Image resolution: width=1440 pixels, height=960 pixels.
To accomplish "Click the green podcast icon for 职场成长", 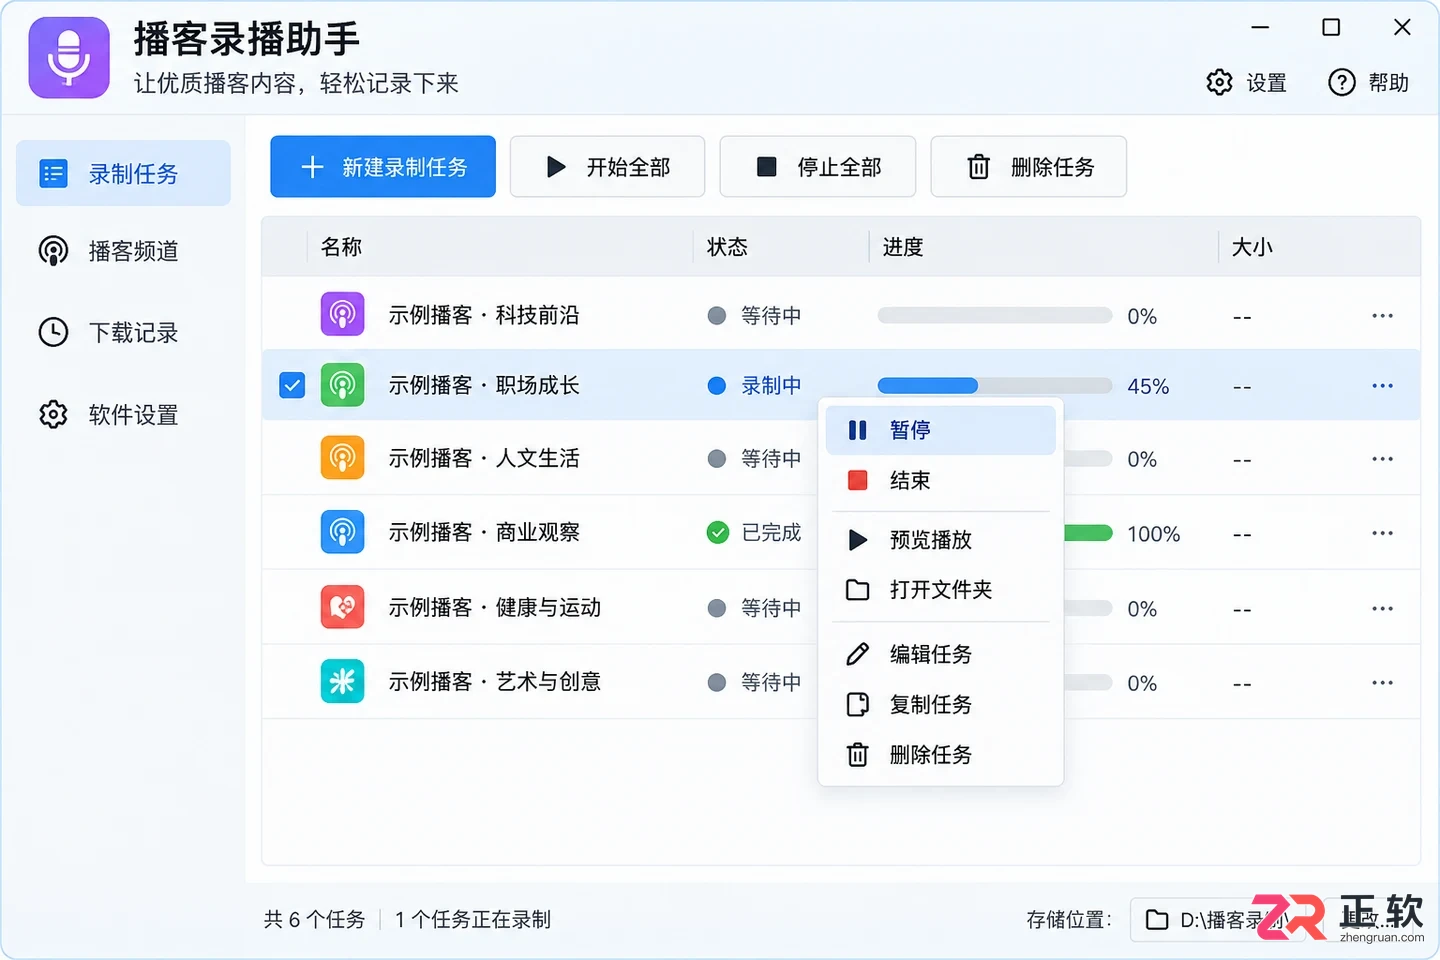I will coord(342,385).
